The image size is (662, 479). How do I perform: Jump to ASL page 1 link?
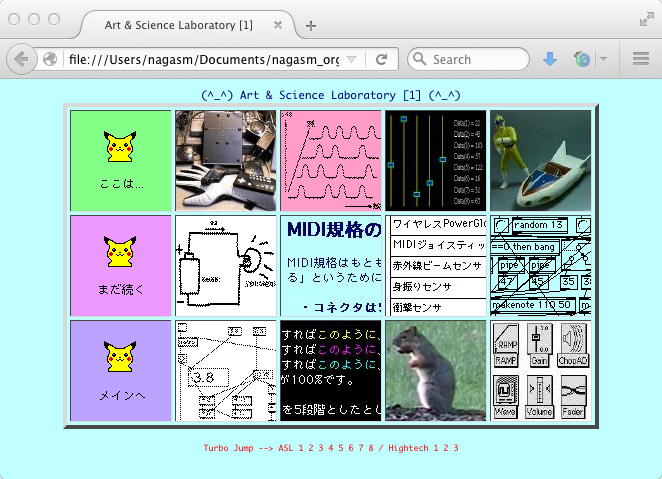pos(301,448)
